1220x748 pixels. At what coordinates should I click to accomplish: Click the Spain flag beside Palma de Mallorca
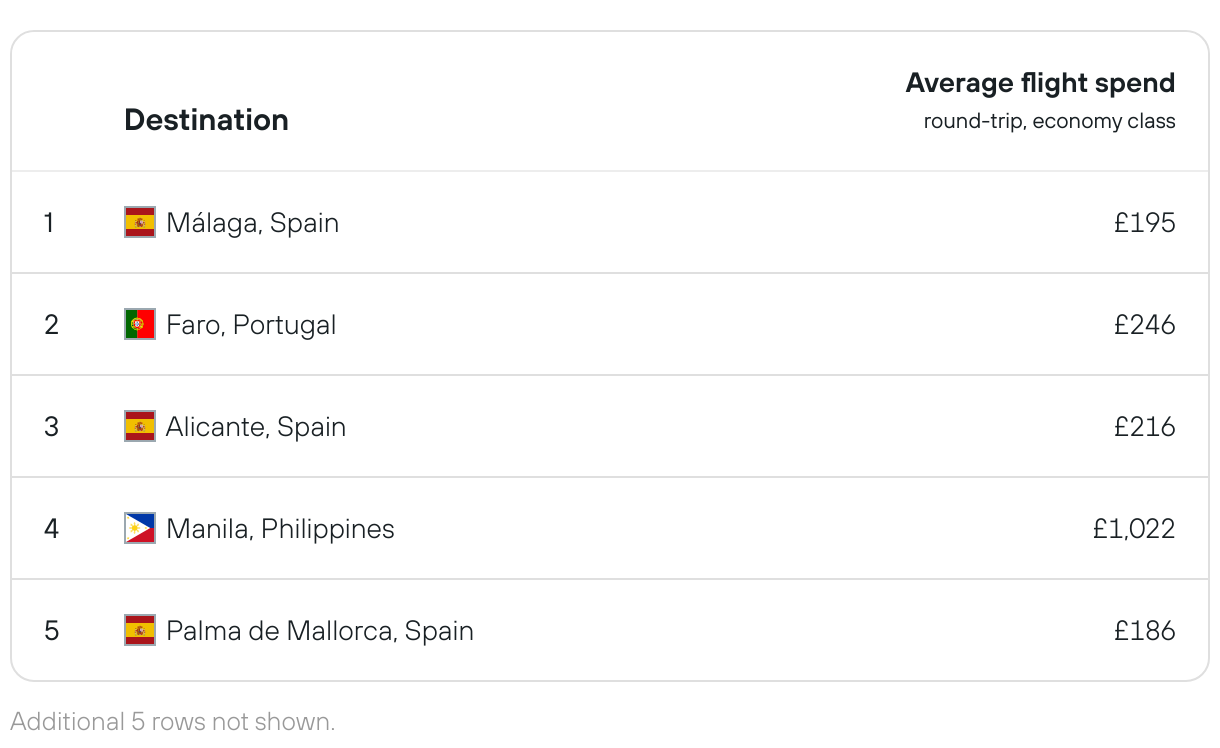[x=140, y=630]
